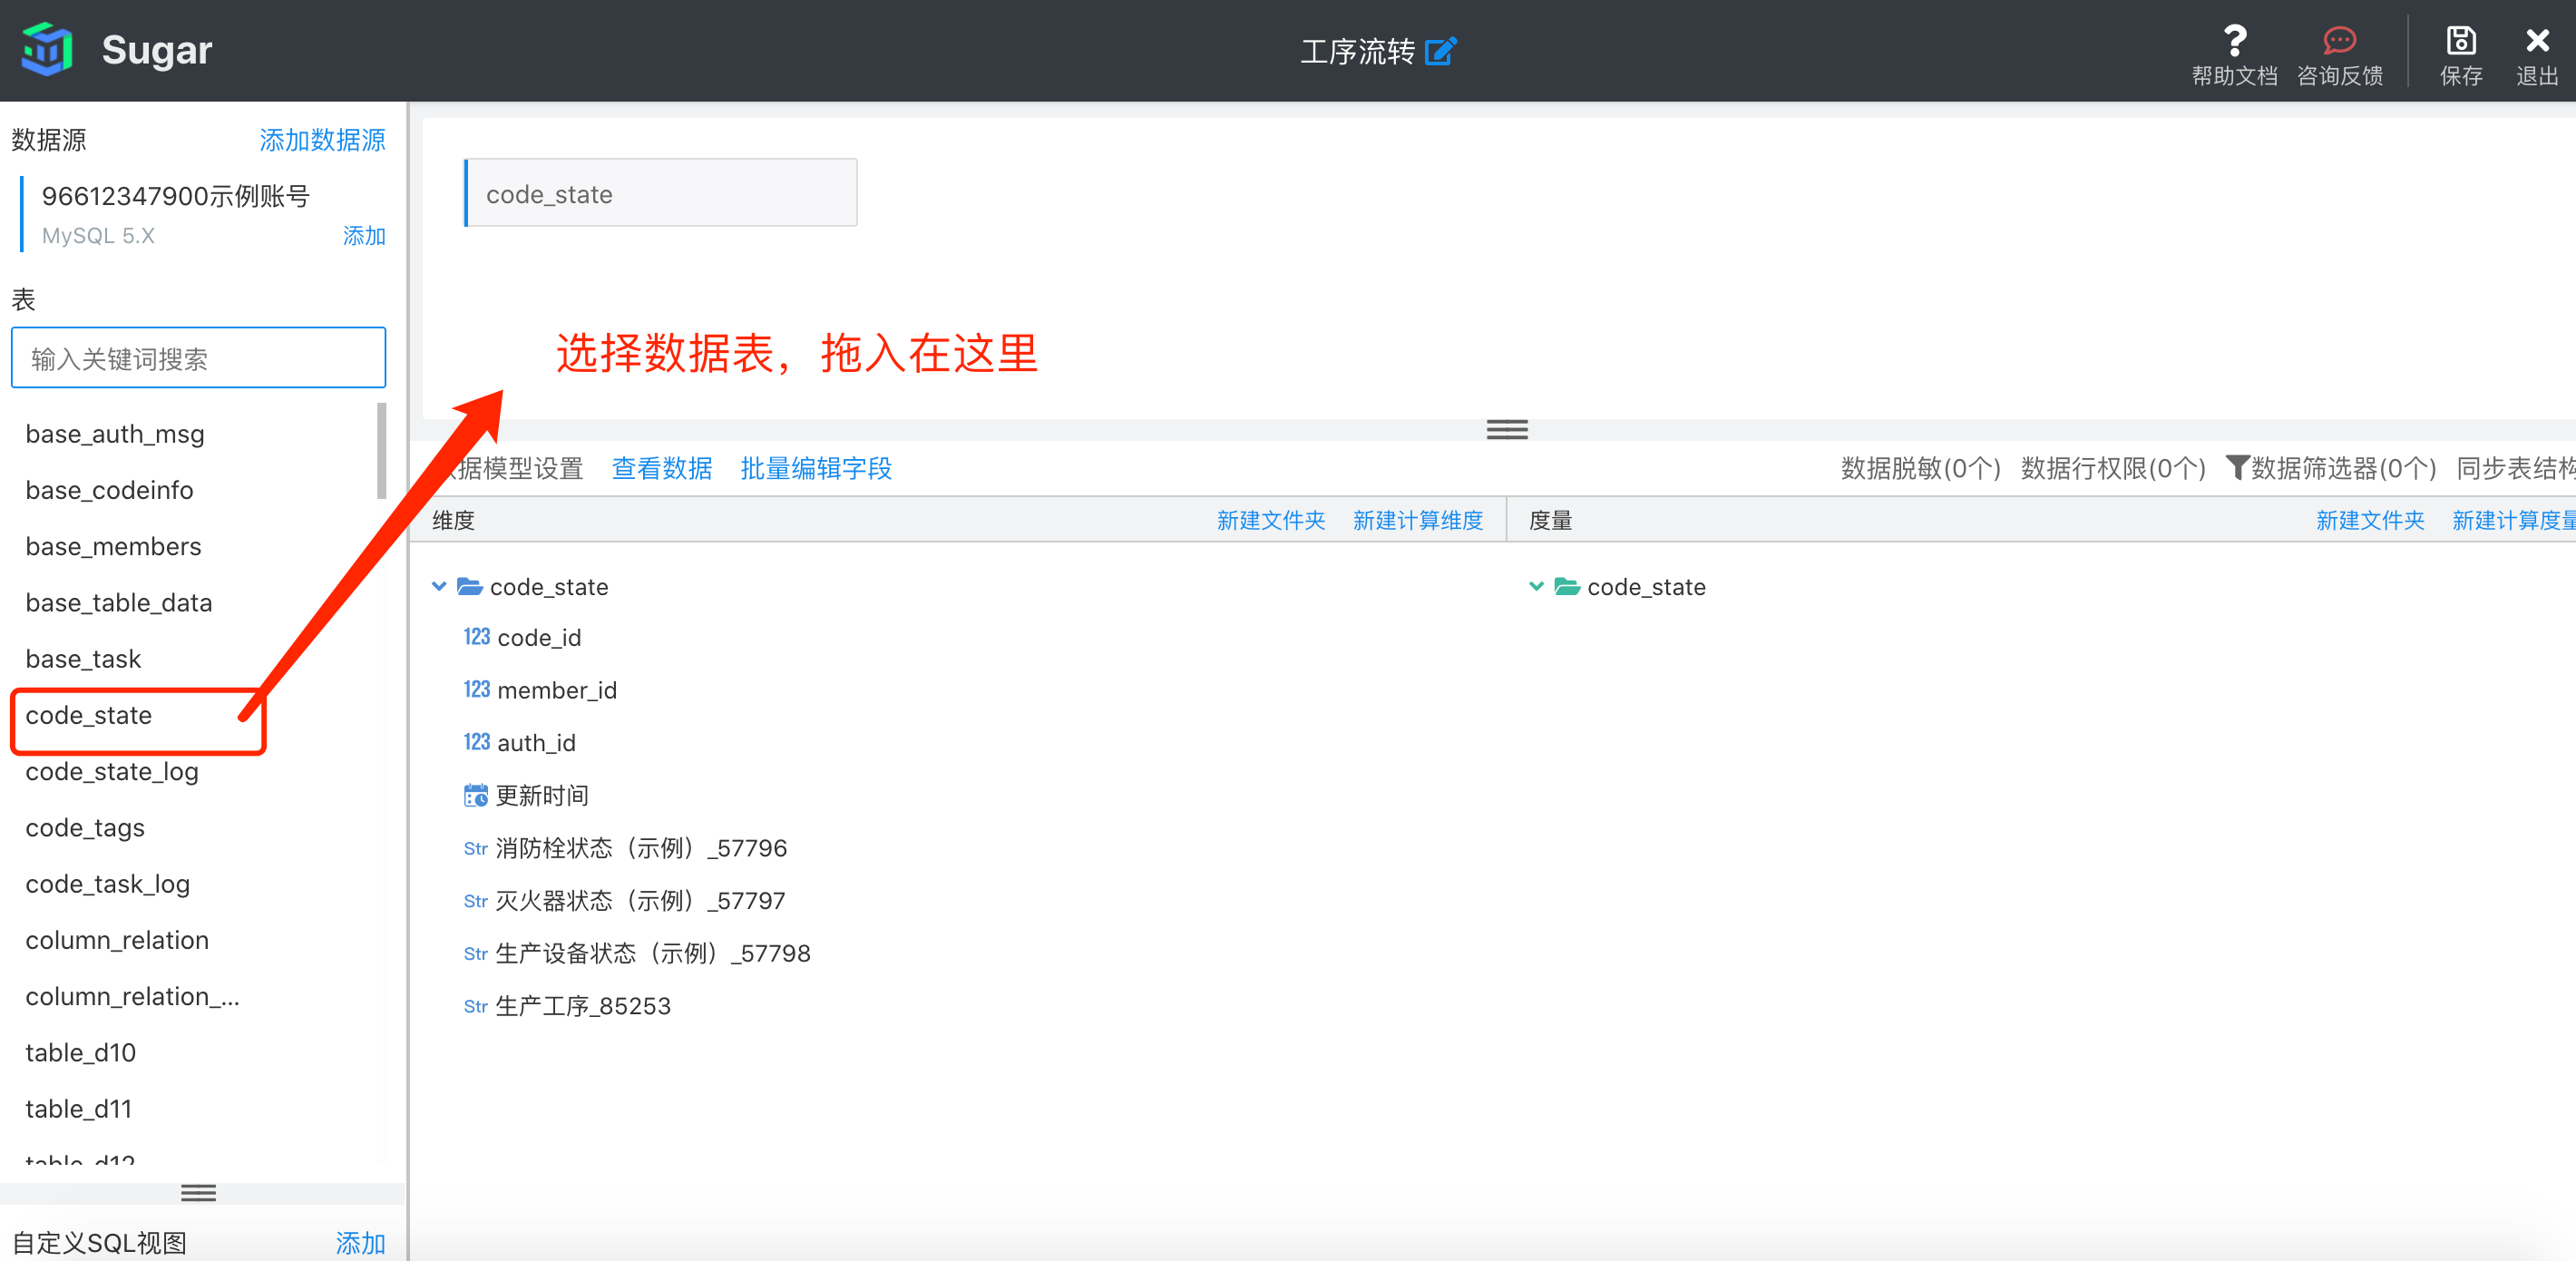Switch to 查看数据
The width and height of the screenshot is (2576, 1261).
[x=662, y=468]
